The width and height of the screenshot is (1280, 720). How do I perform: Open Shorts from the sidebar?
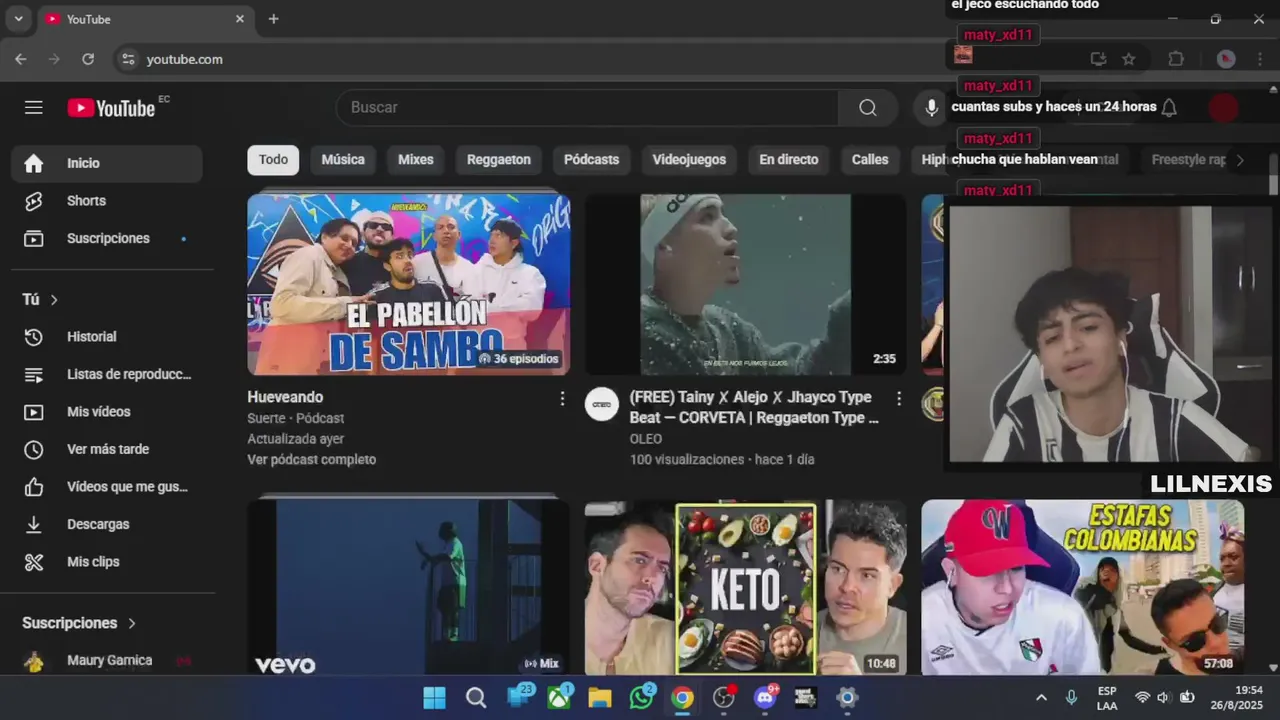(x=107, y=201)
